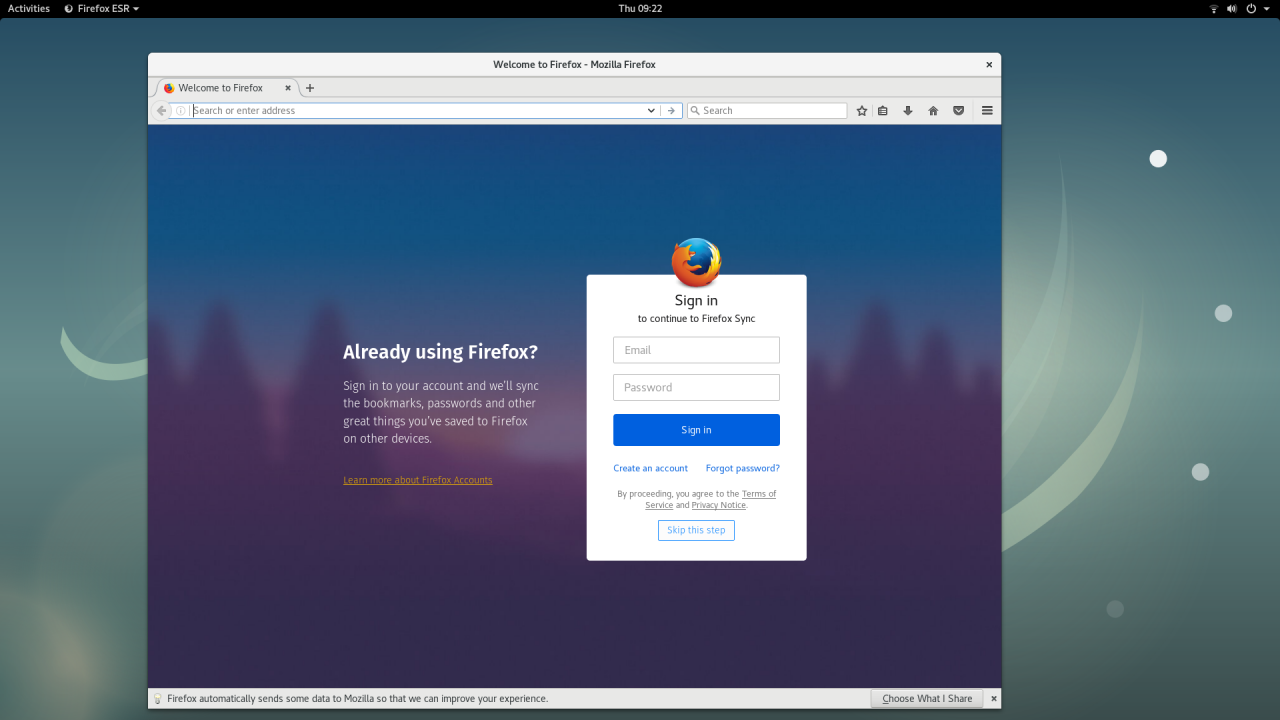Open the clock showing Thu 09:22
The width and height of the screenshot is (1280, 720).
pyautogui.click(x=640, y=8)
